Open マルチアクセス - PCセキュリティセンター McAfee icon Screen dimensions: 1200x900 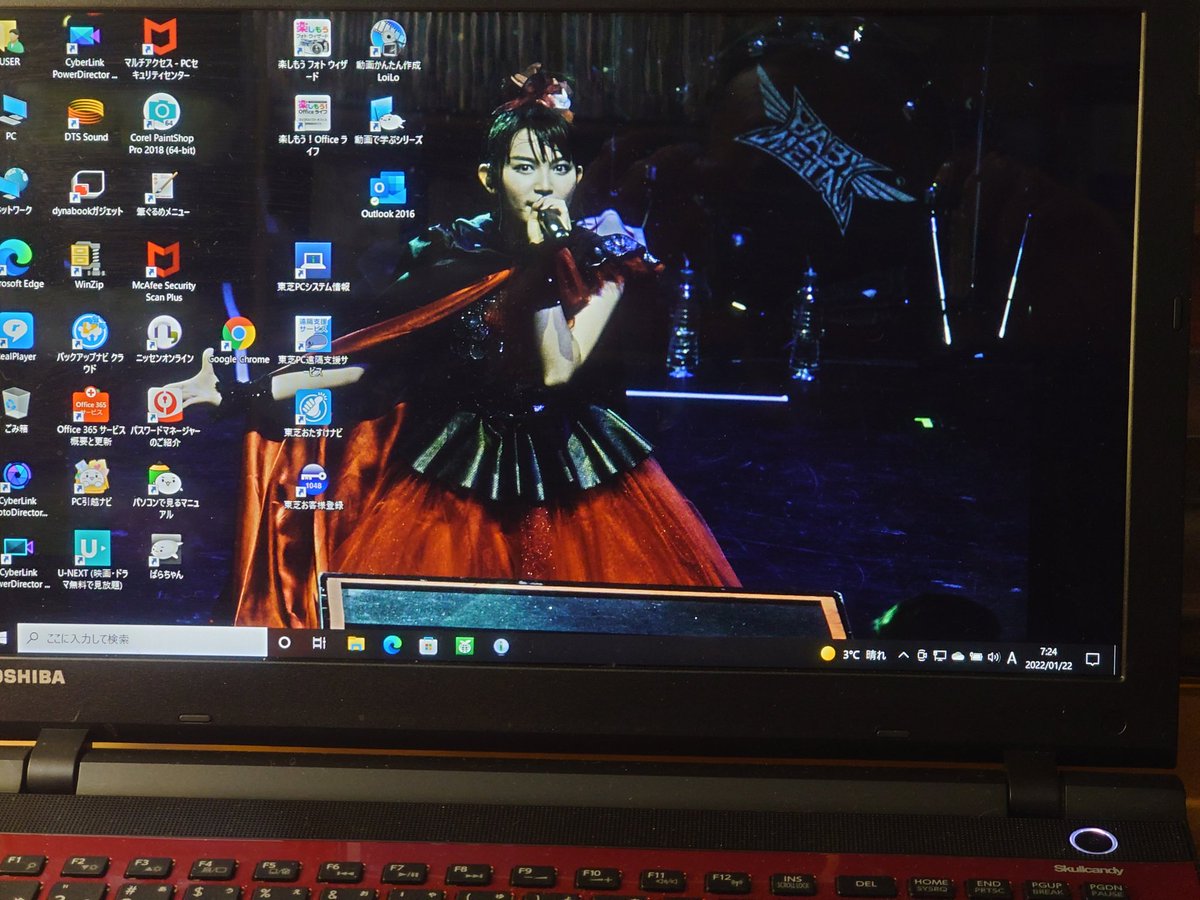coord(160,50)
